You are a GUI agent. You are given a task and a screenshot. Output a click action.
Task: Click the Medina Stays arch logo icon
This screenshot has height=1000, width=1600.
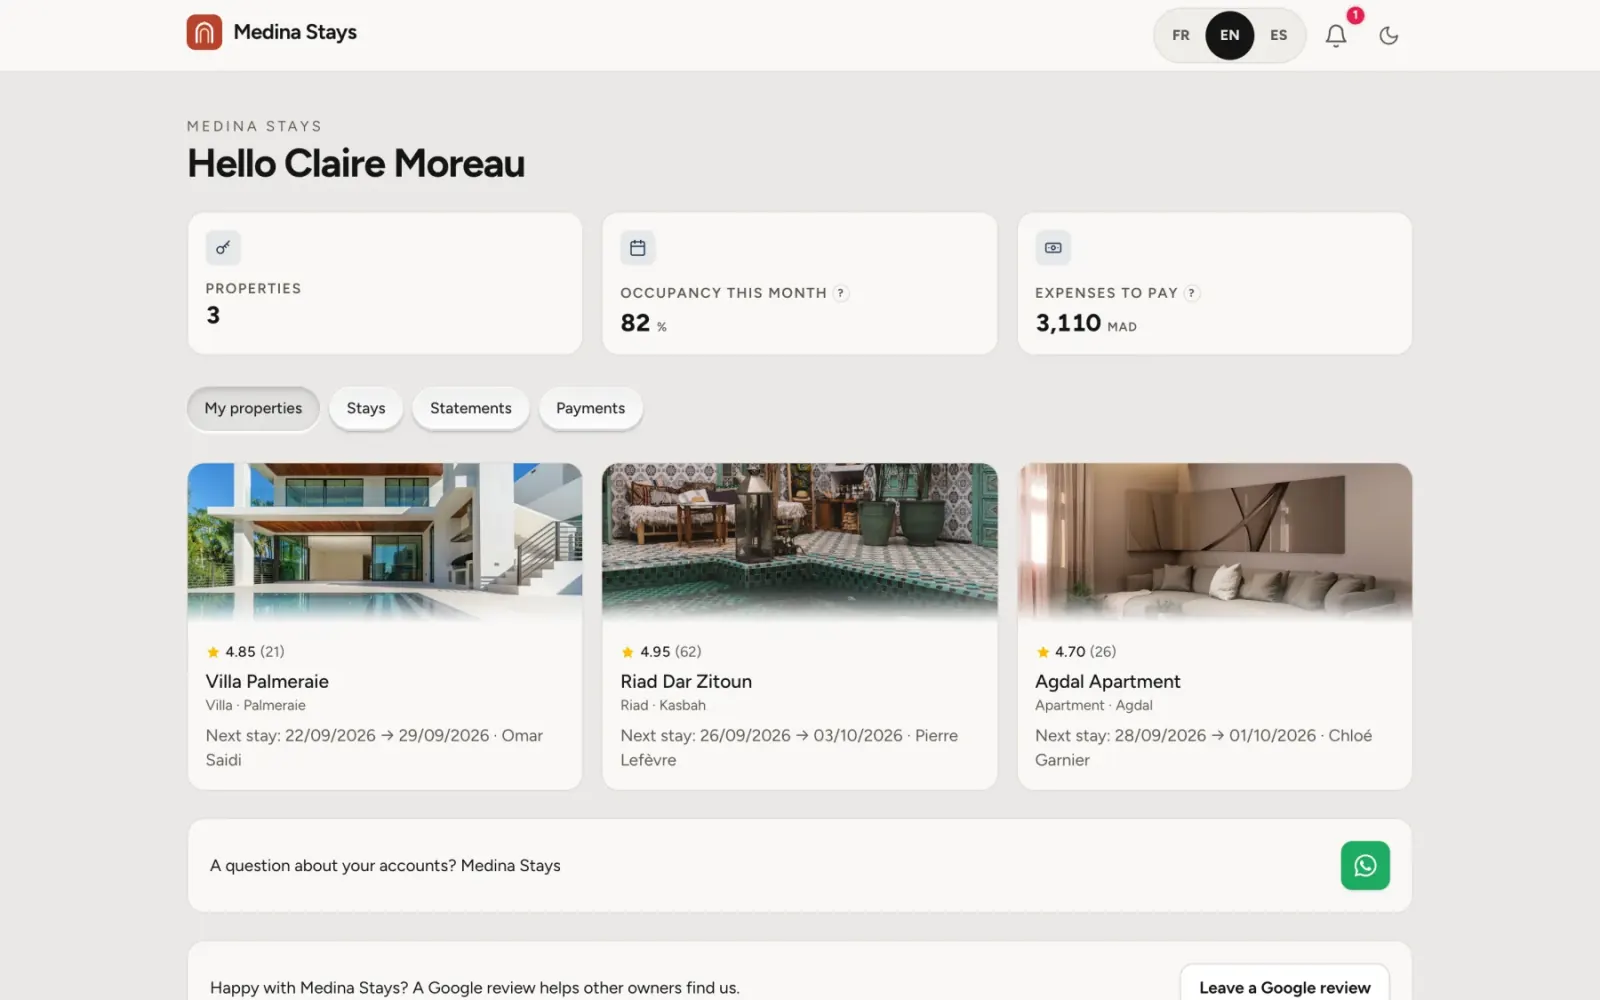[204, 32]
